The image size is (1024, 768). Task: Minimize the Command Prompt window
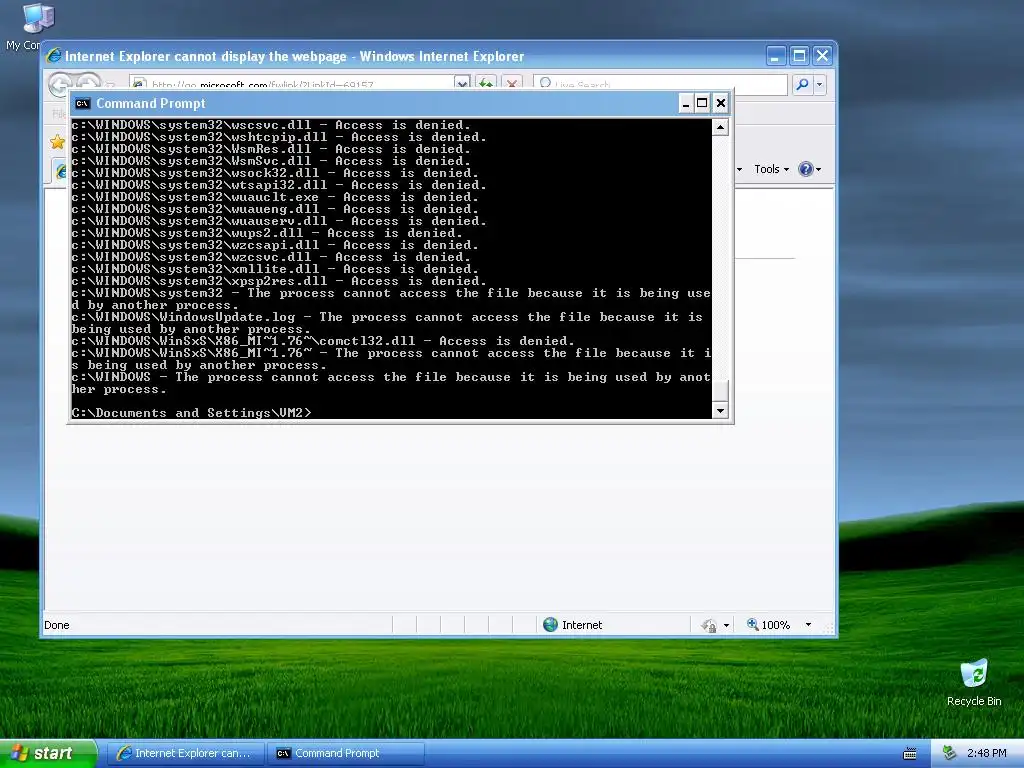pos(686,103)
